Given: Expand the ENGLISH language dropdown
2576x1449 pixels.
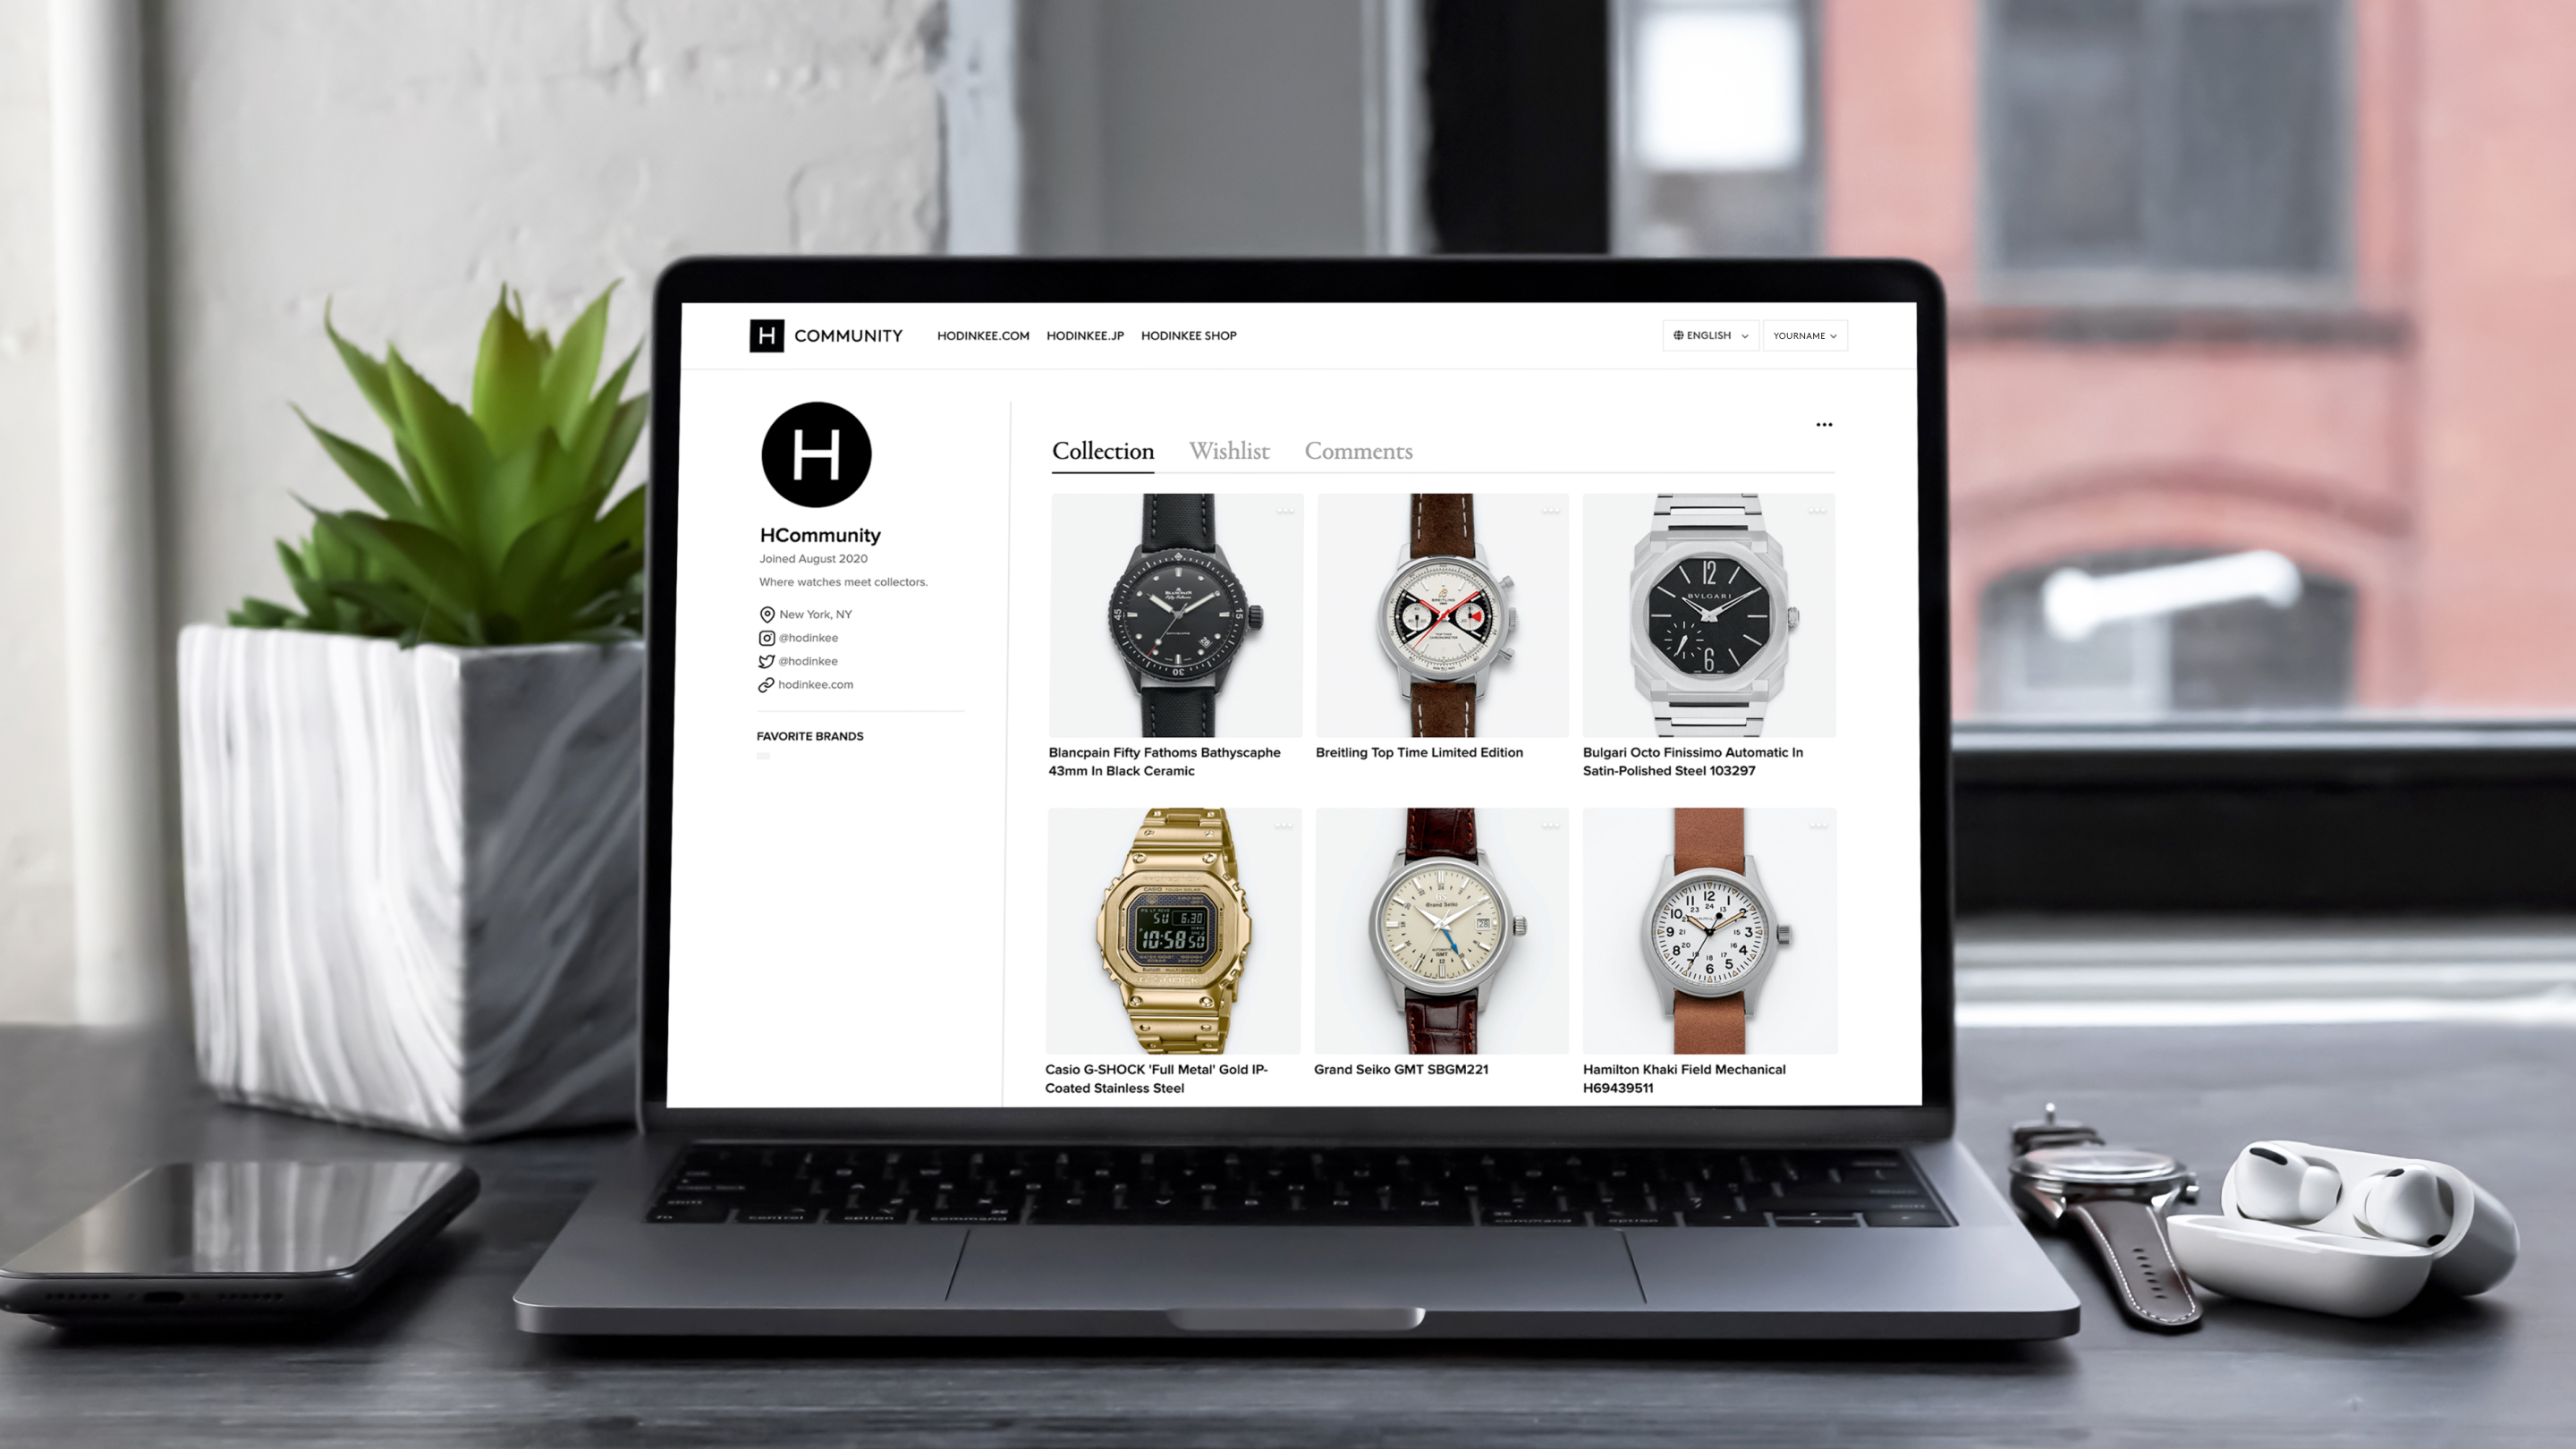Looking at the screenshot, I should [x=1711, y=335].
